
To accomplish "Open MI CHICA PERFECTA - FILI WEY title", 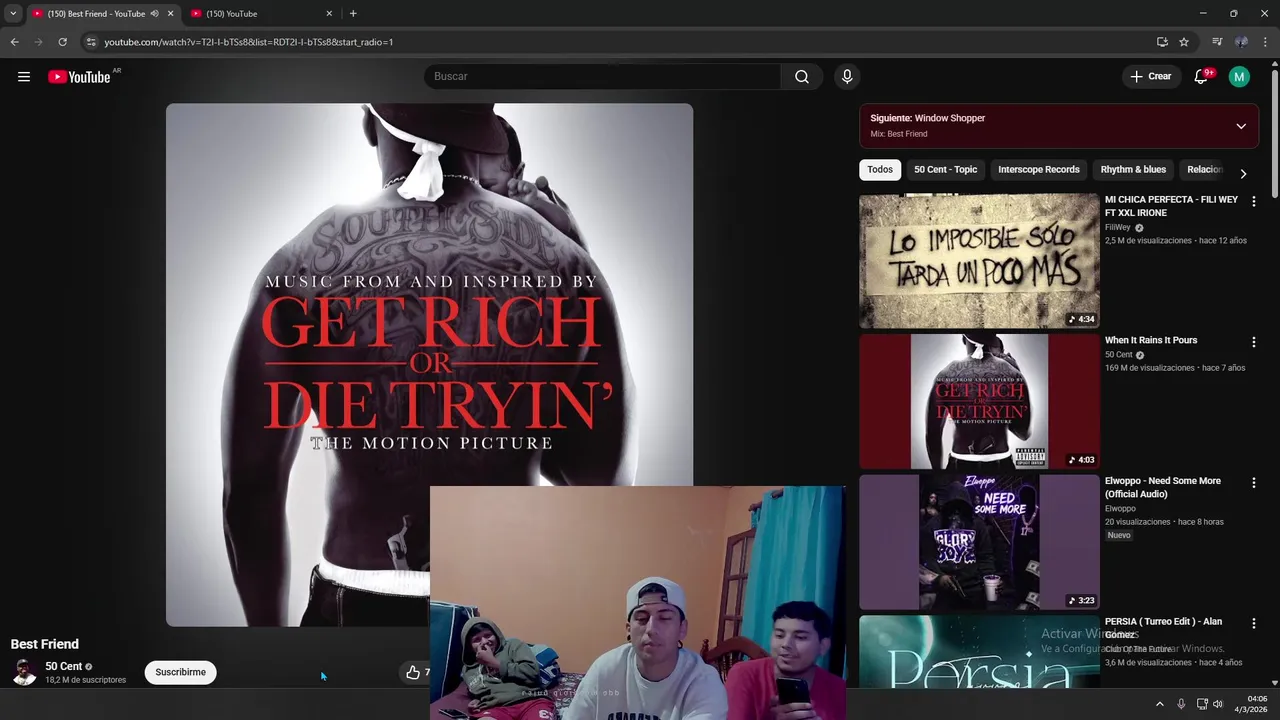I will tap(1171, 206).
